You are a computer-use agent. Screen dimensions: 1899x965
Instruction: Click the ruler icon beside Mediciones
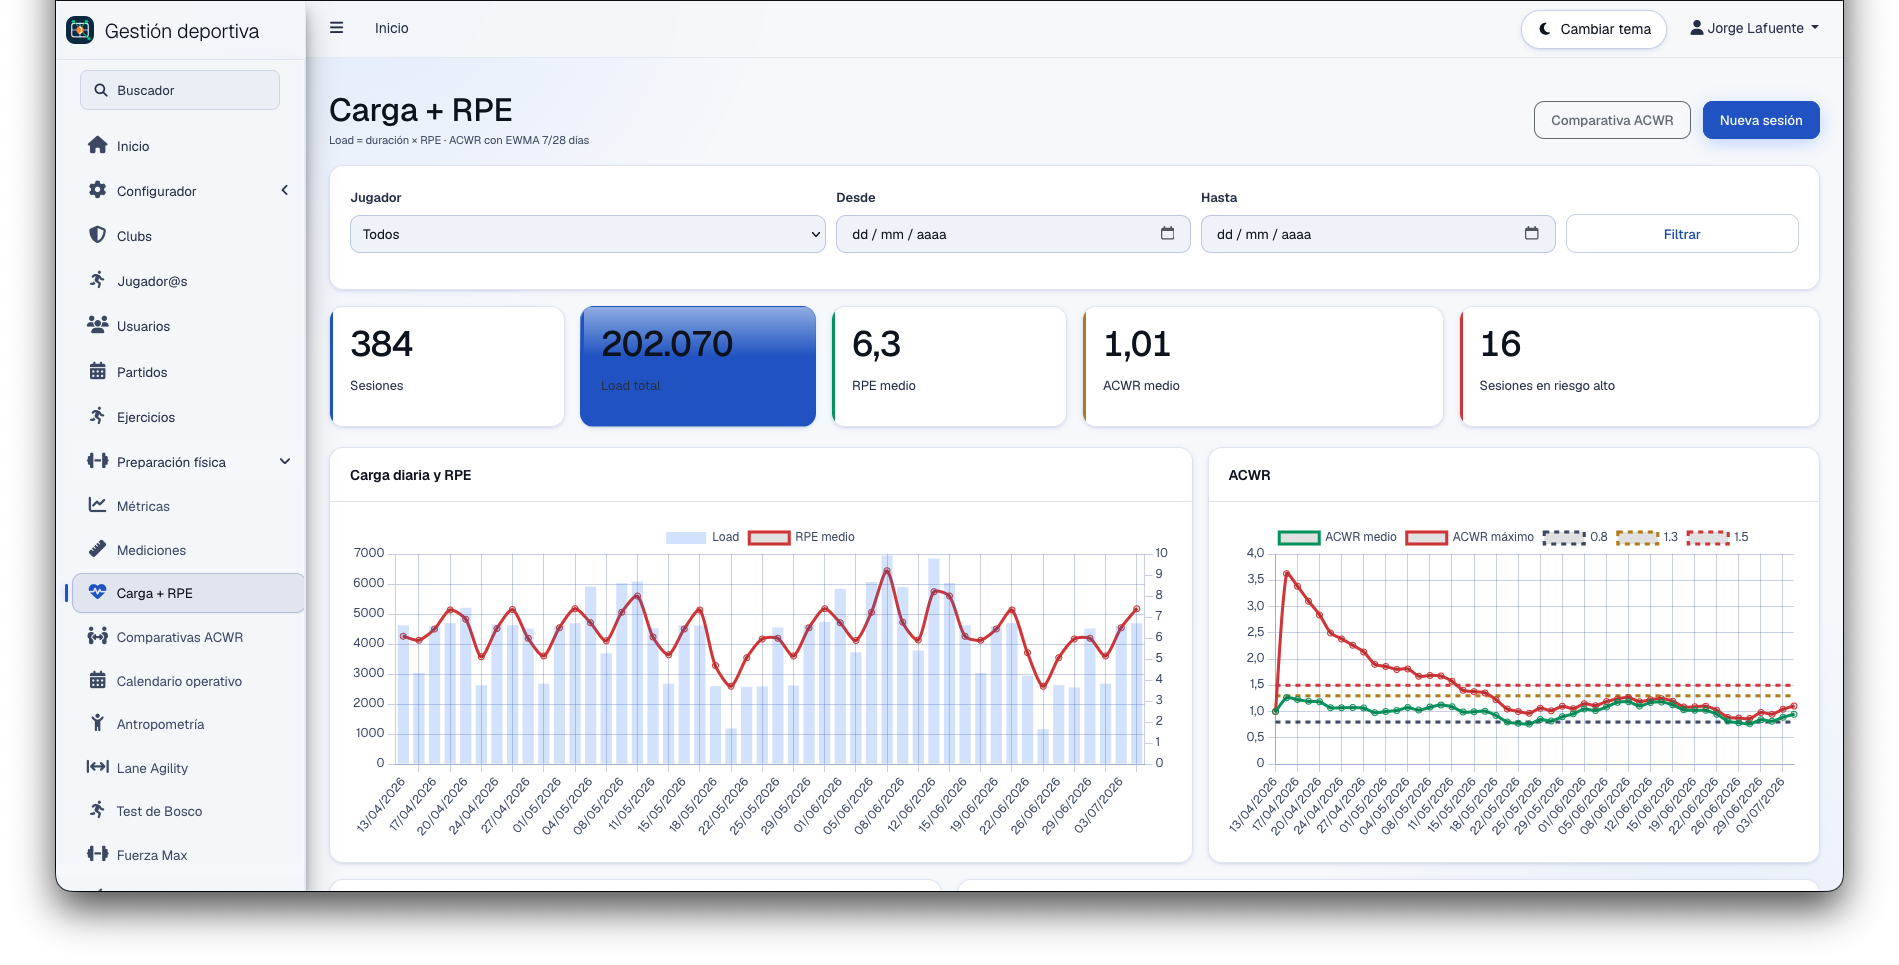[x=97, y=549]
